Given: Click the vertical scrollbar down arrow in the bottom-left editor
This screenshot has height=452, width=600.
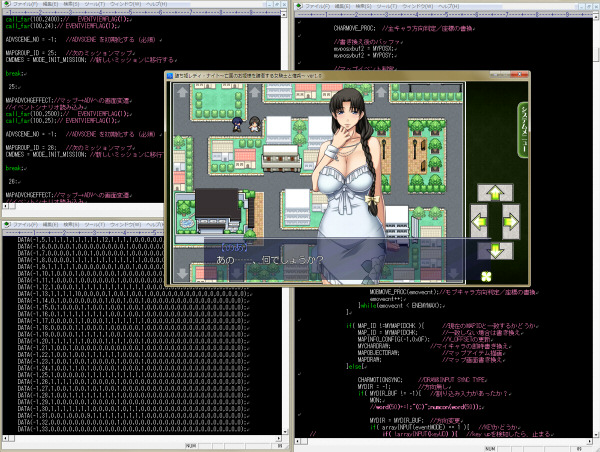Looking at the screenshot, I should [285, 432].
